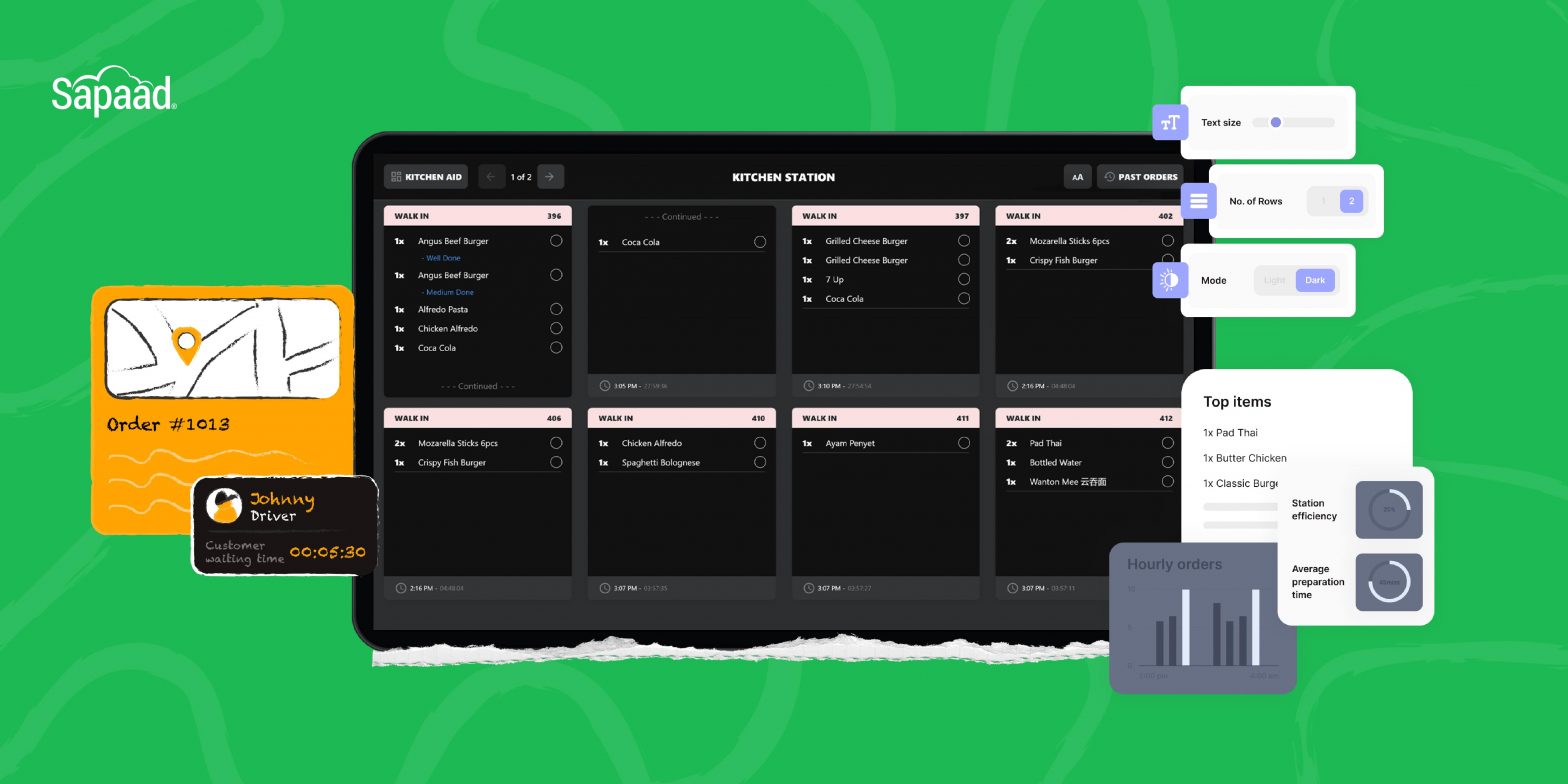Click Johnny the driver's avatar
Viewport: 1568px width, 784px height.
pos(224,506)
